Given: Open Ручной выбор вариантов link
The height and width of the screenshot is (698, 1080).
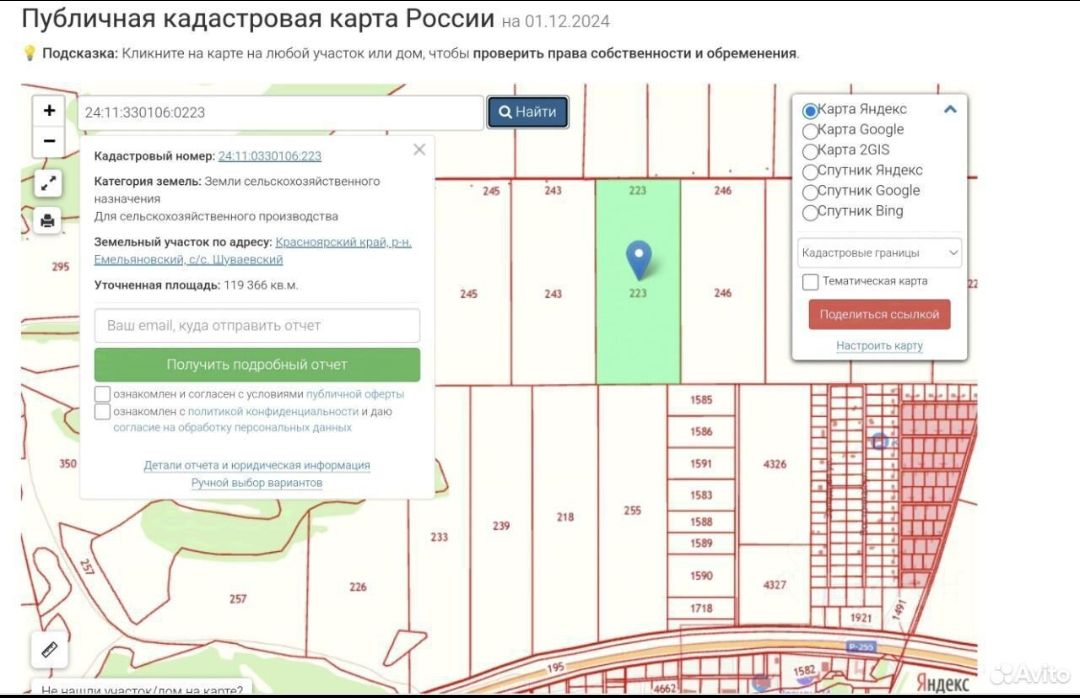Looking at the screenshot, I should coord(257,482).
